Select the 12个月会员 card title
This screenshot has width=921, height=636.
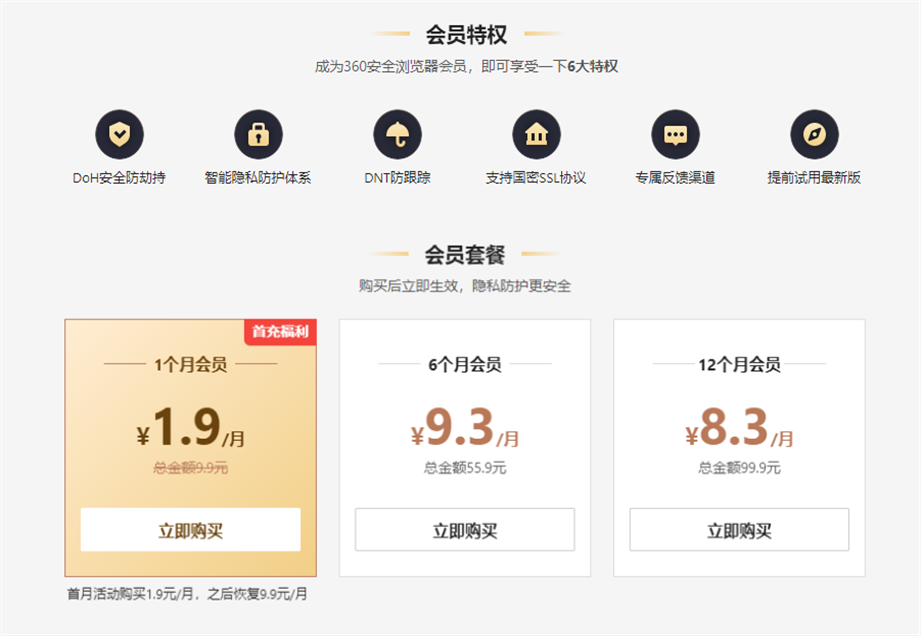739,365
